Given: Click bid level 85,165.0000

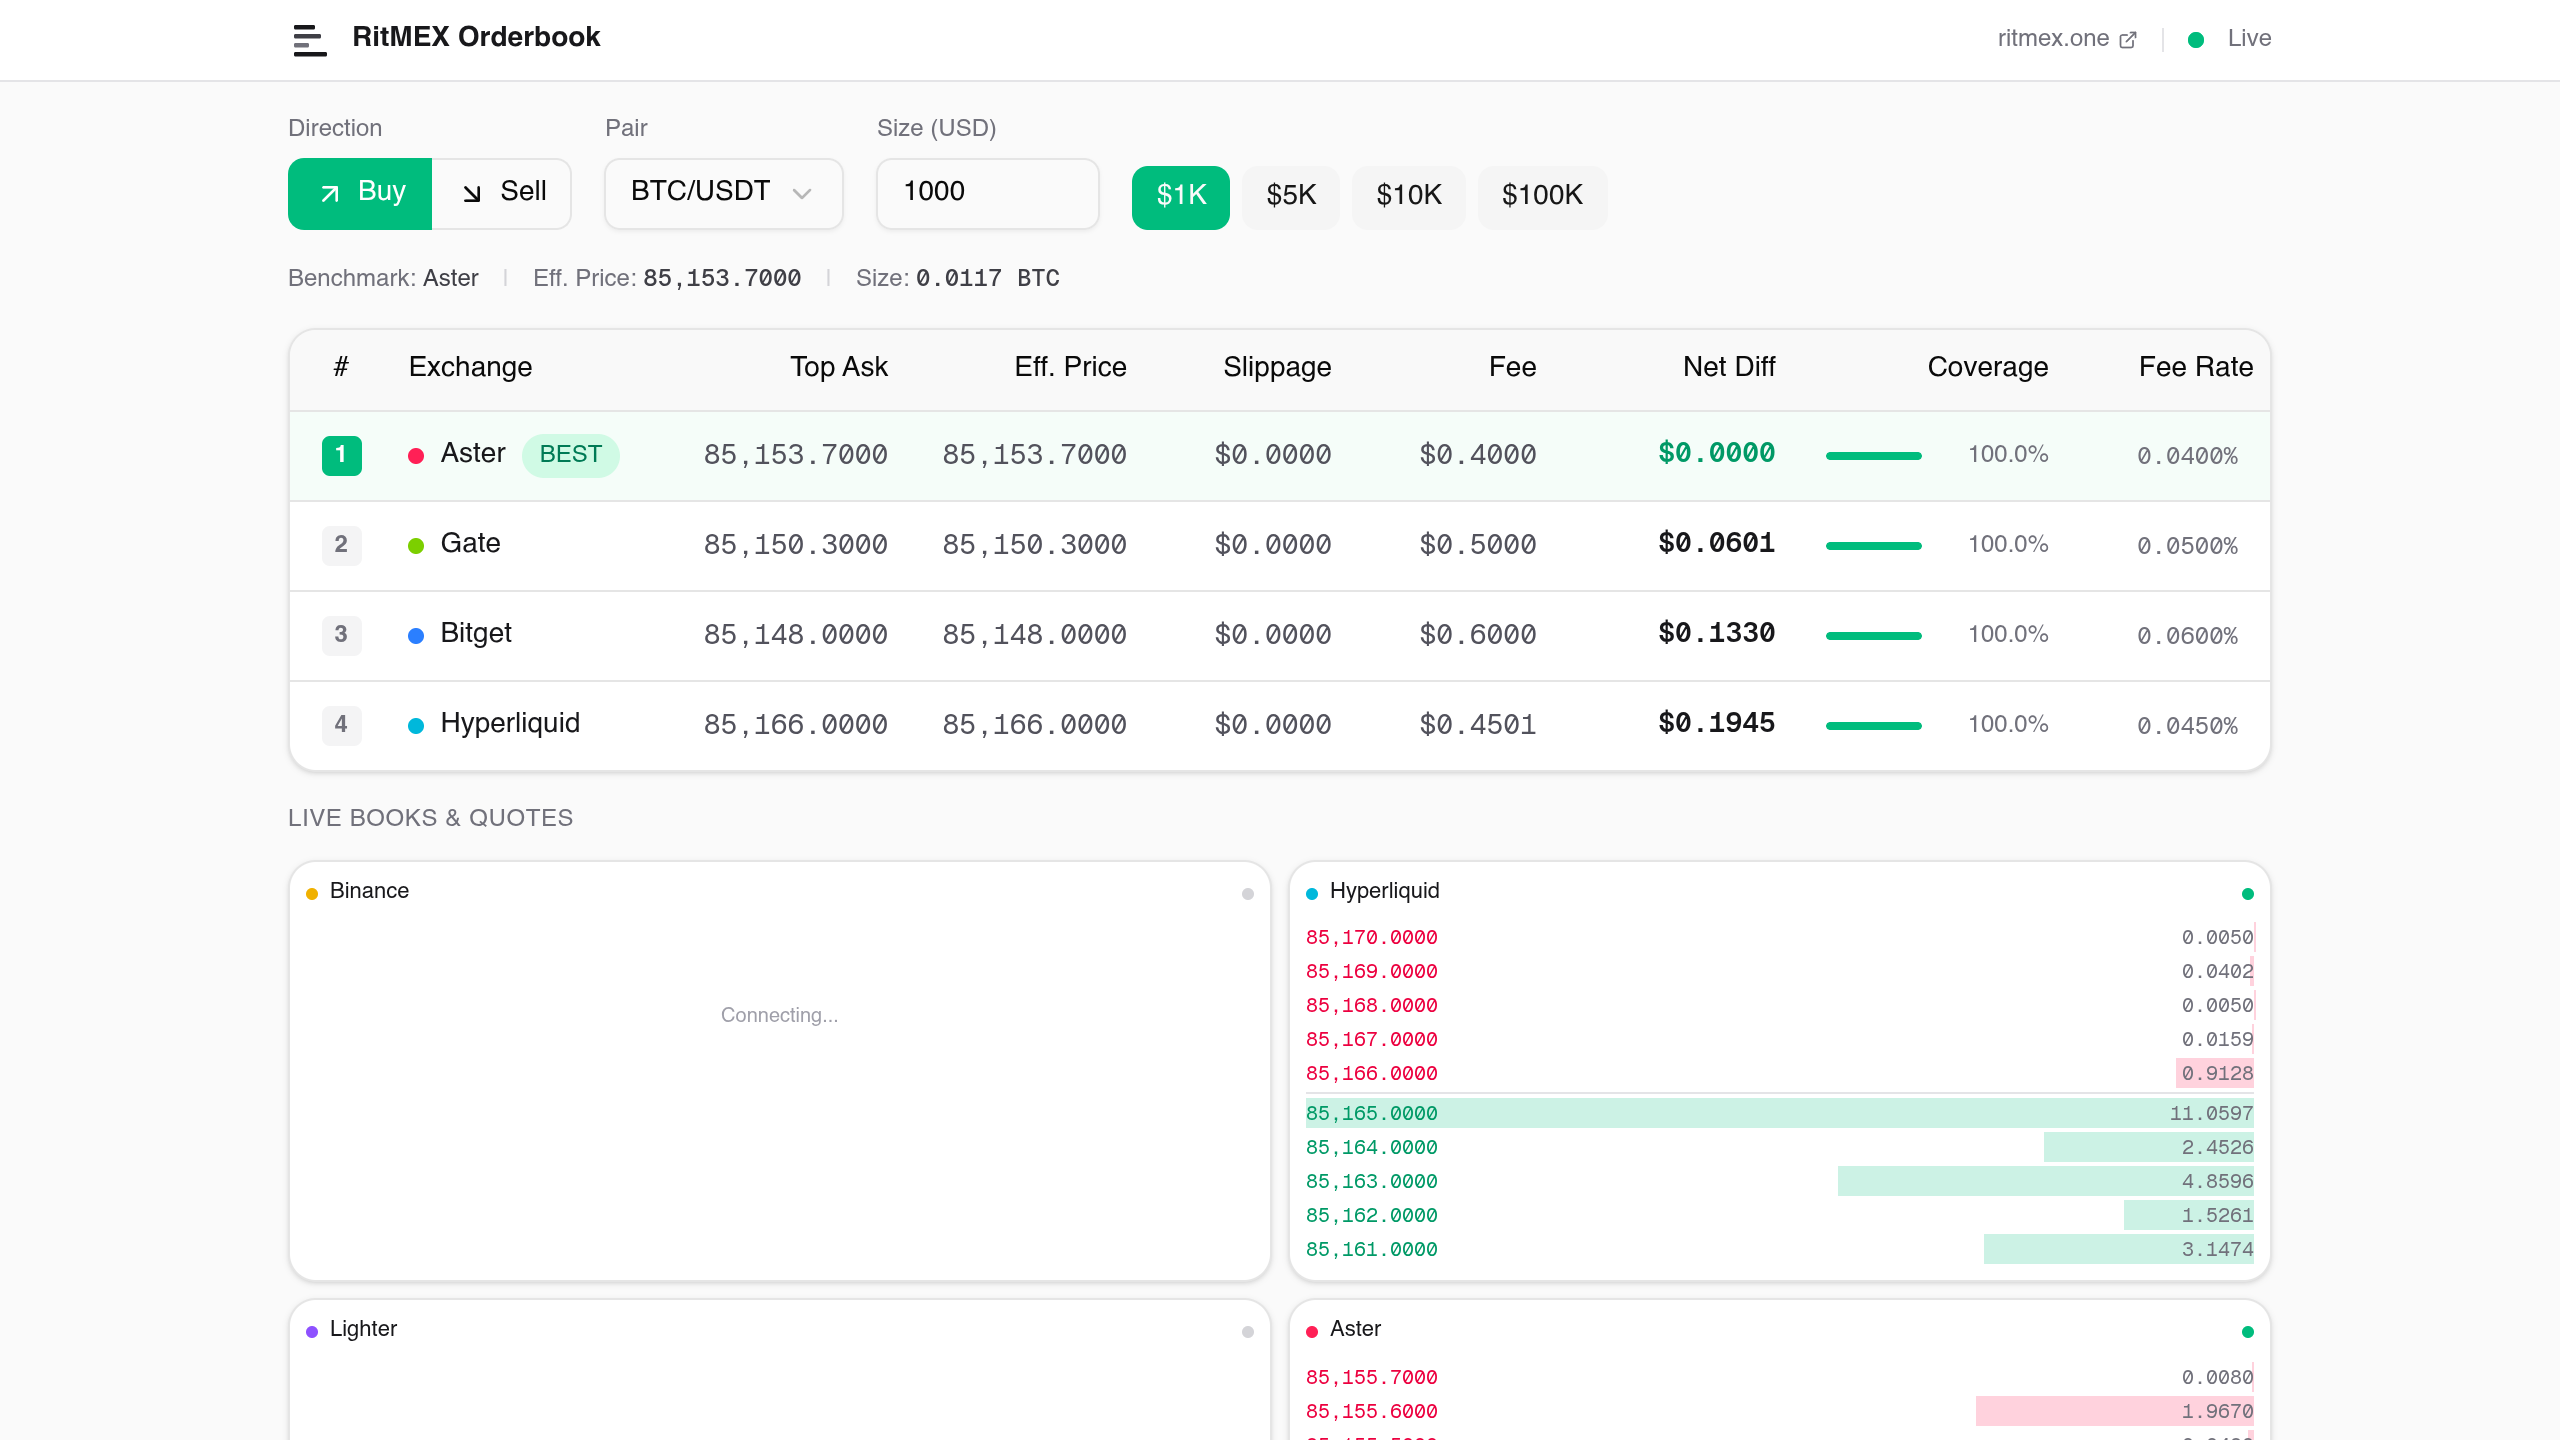Looking at the screenshot, I should [x=1372, y=1114].
